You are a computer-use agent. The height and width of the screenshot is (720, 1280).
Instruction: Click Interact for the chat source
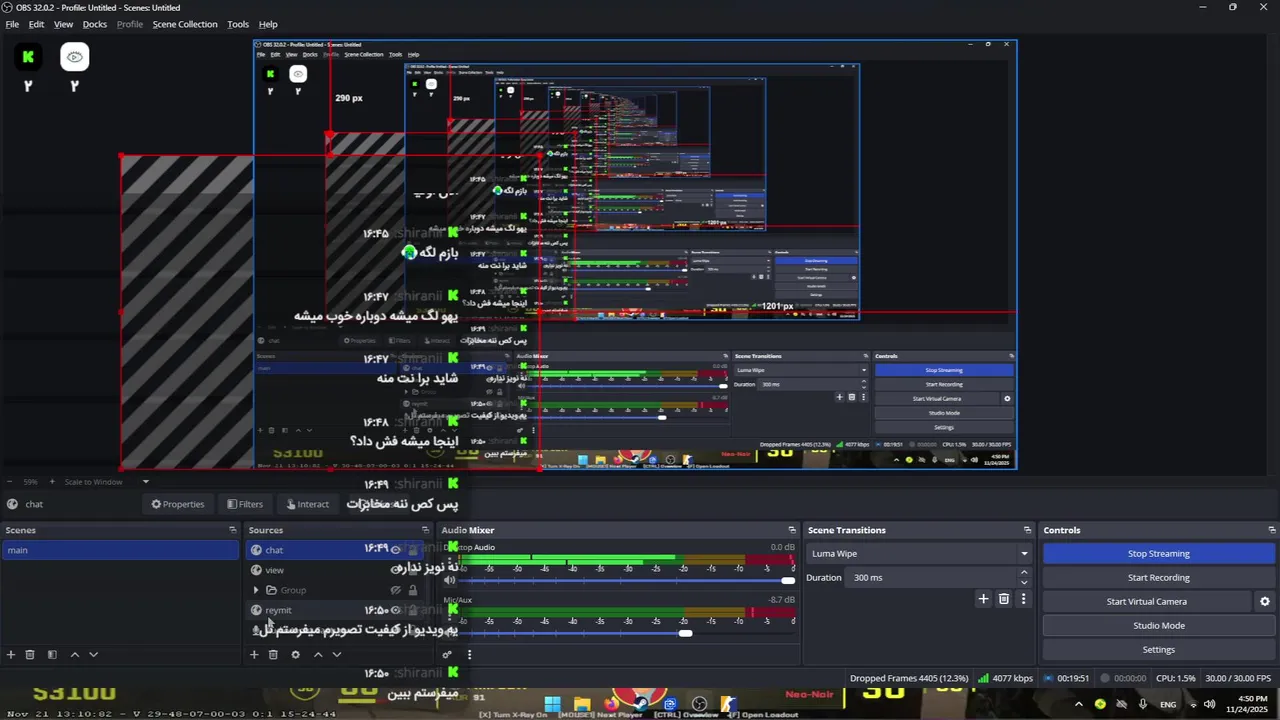pos(307,504)
